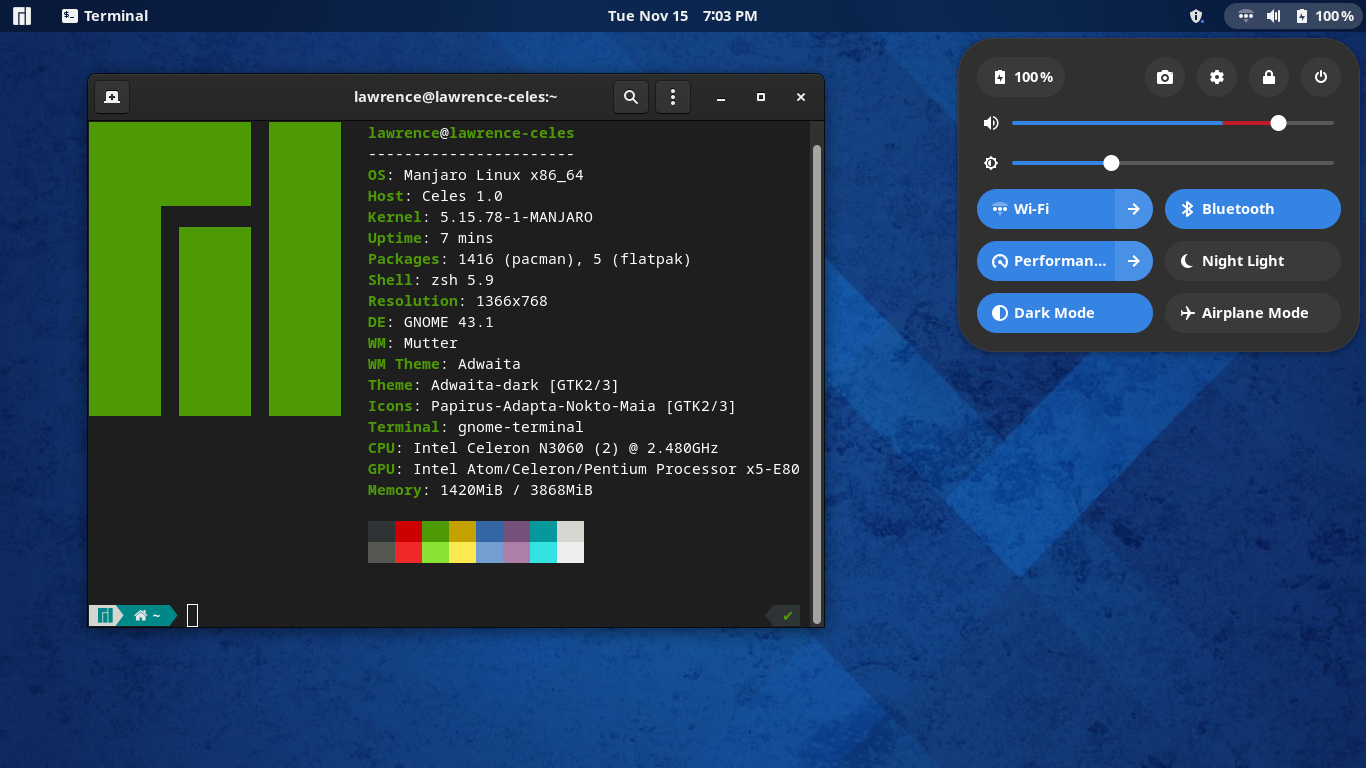The width and height of the screenshot is (1366, 768).
Task: Click the brightness slider track
Action: pyautogui.click(x=1220, y=163)
